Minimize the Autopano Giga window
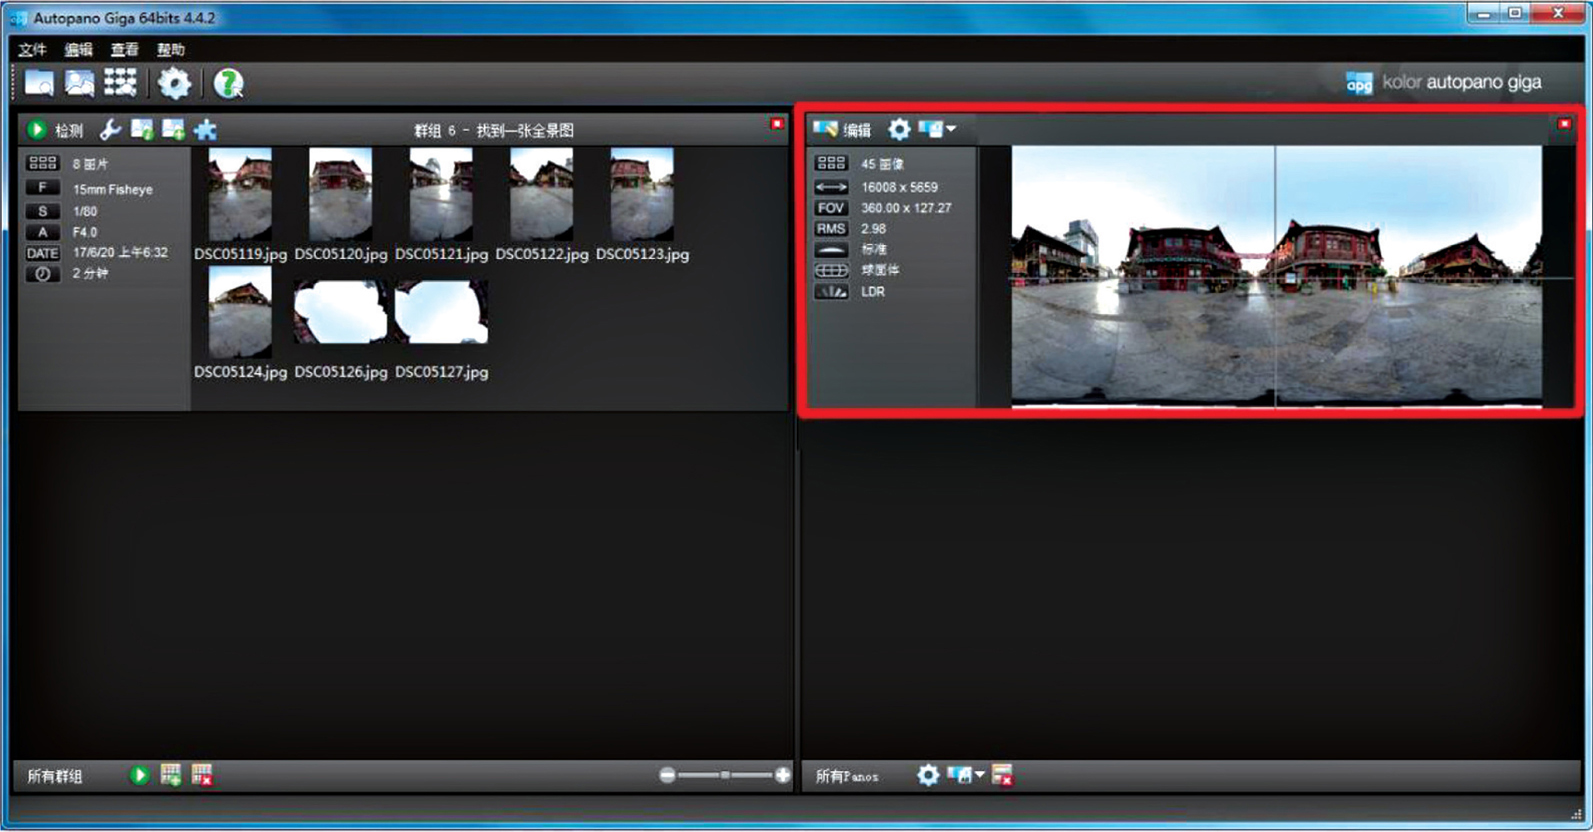1593x832 pixels. [x=1483, y=14]
